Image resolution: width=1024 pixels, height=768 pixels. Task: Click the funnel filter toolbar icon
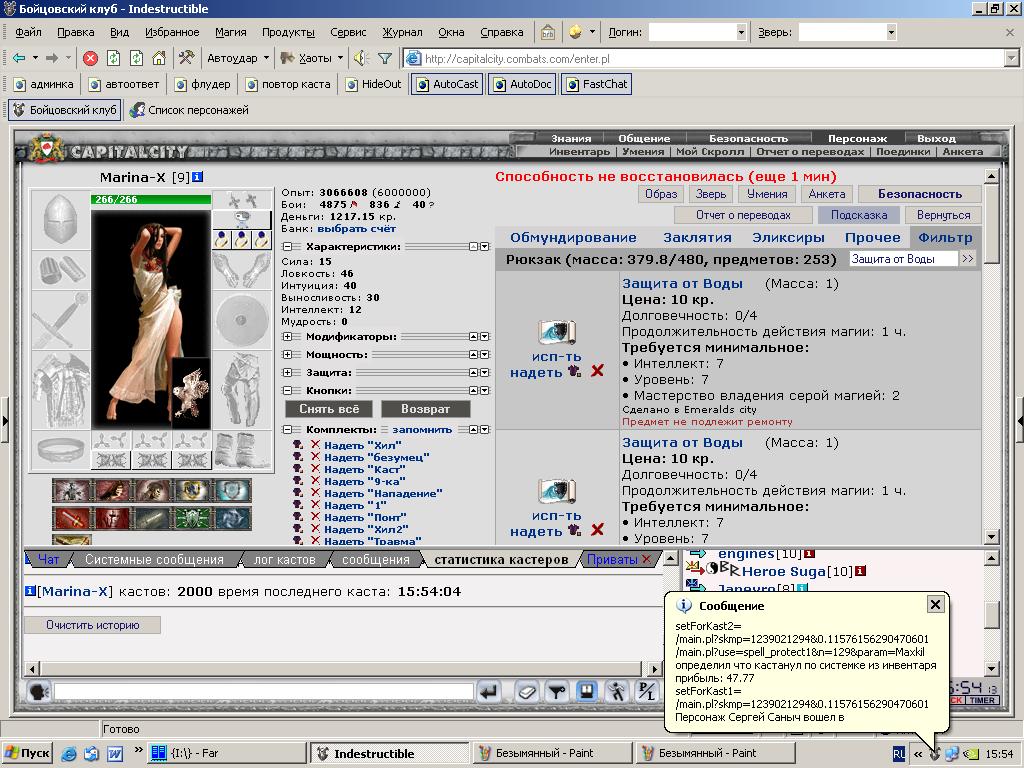(385, 58)
